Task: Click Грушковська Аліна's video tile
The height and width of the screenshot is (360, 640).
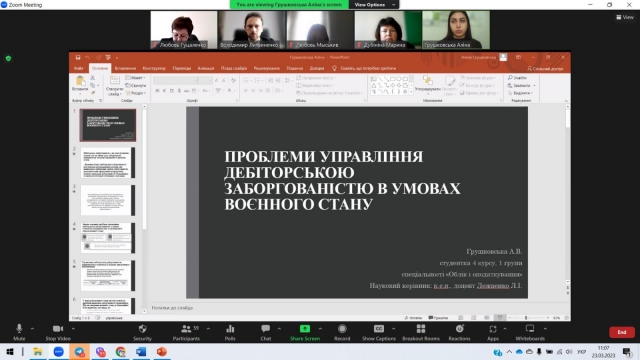Action: [456, 30]
